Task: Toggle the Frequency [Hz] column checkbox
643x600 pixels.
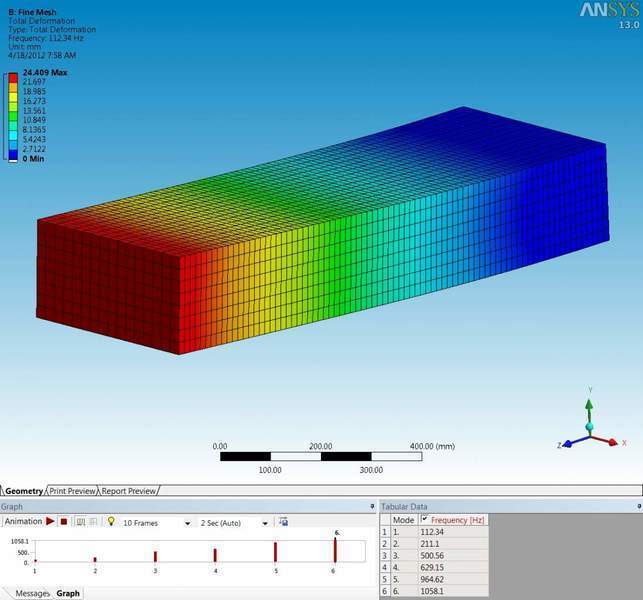Action: tap(424, 518)
